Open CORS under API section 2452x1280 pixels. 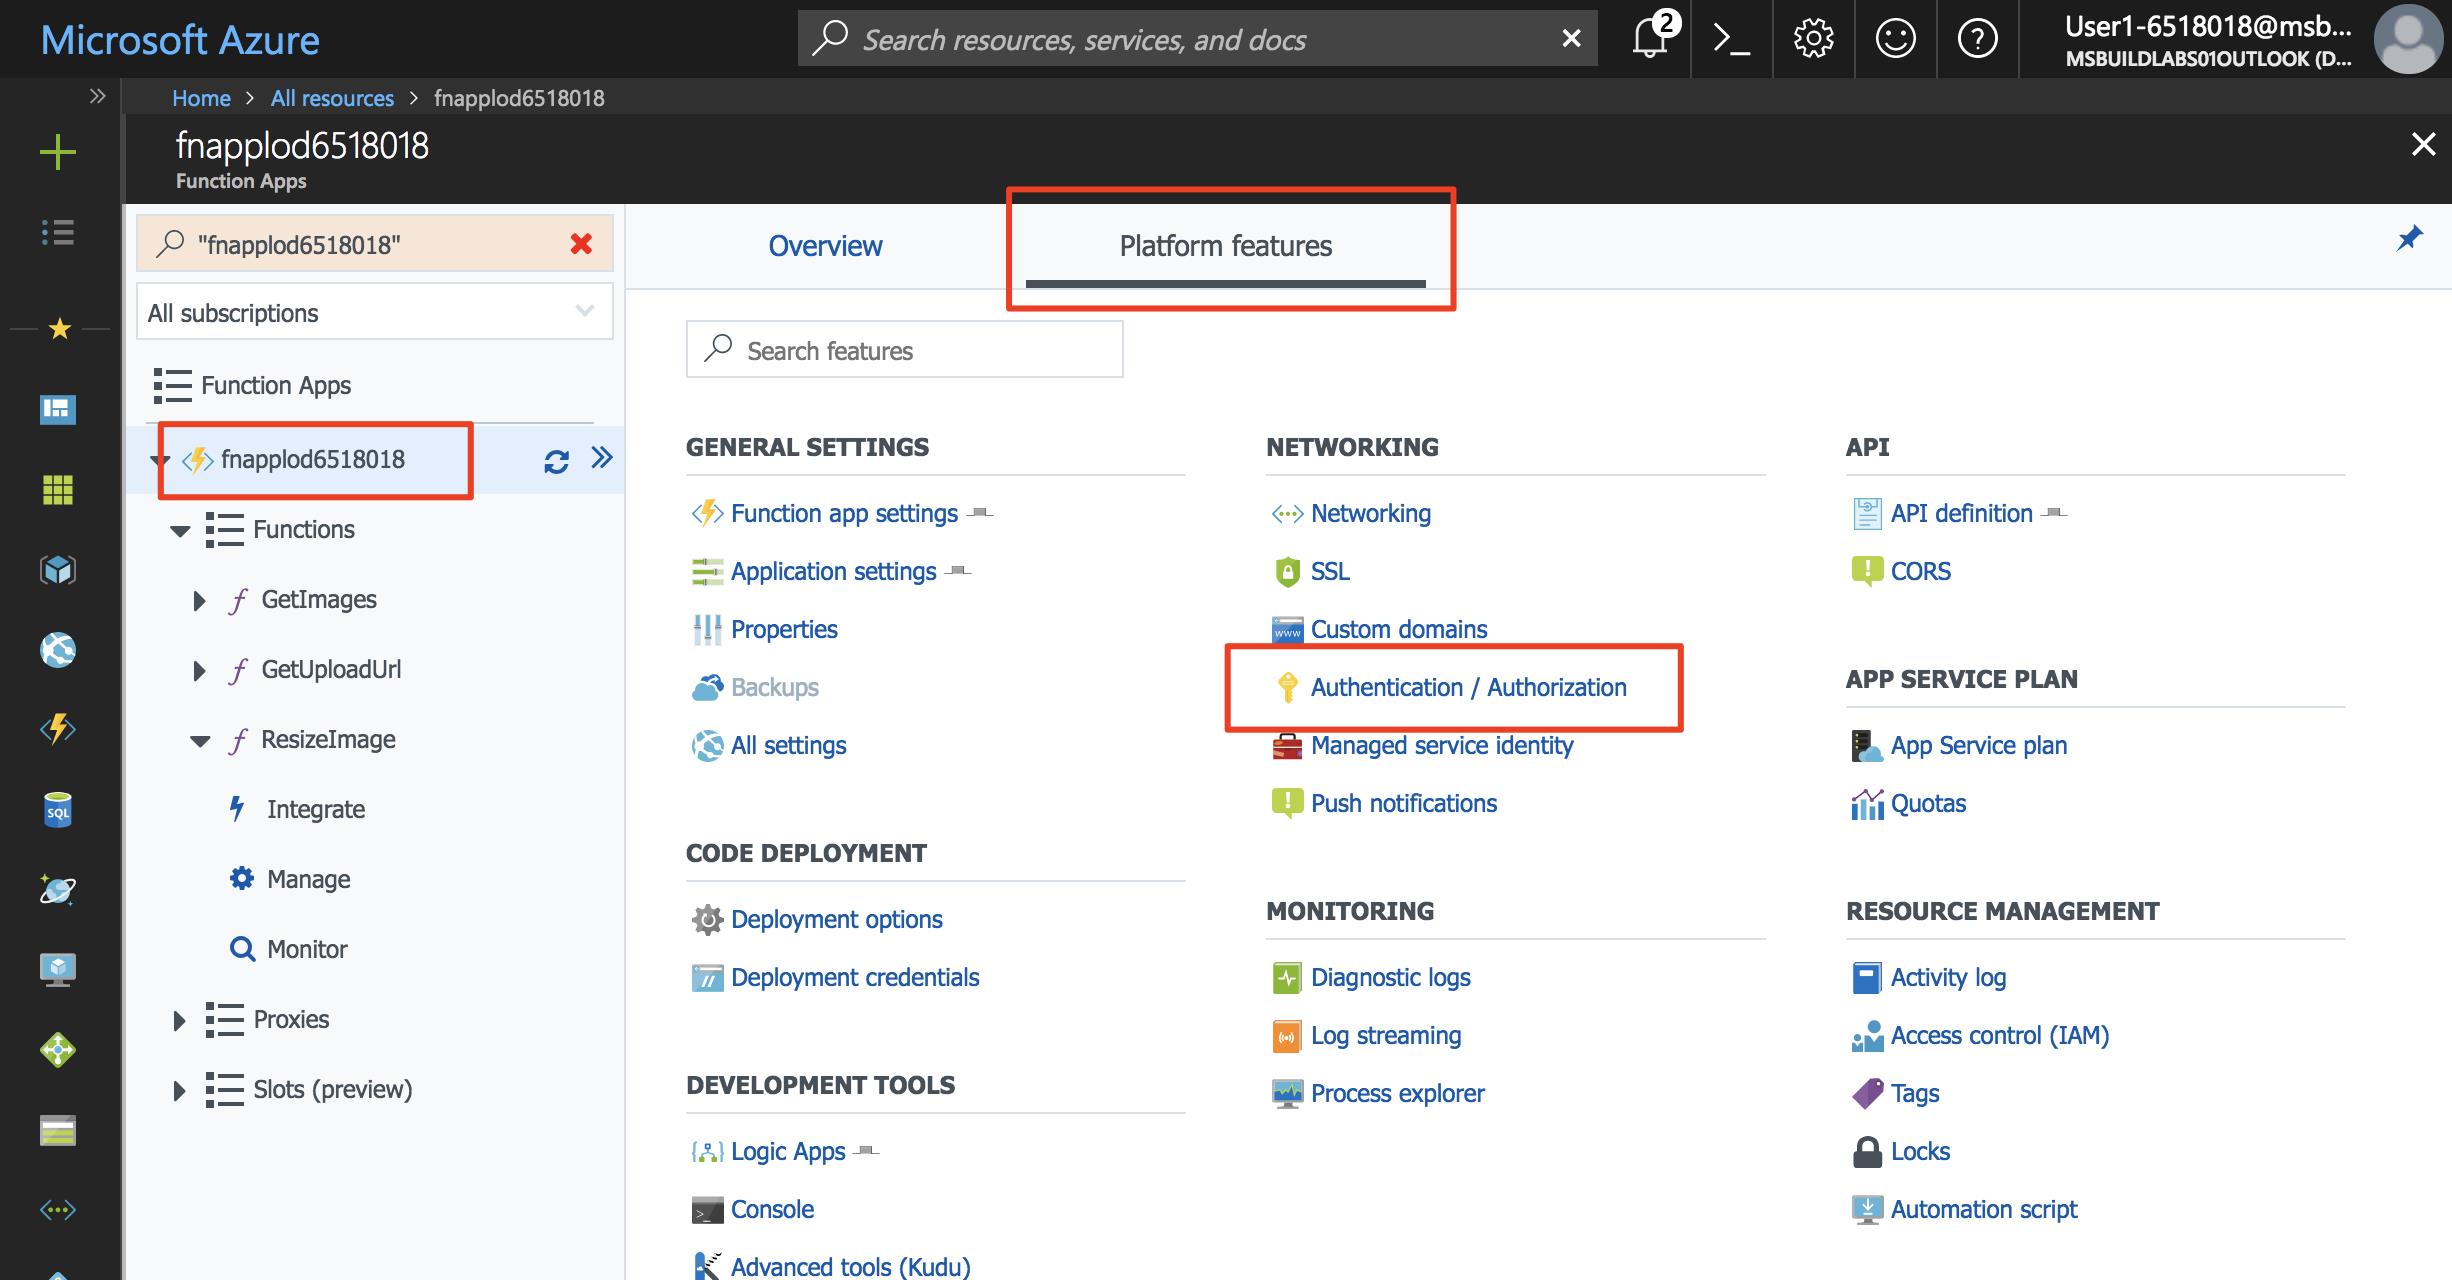pos(1920,571)
